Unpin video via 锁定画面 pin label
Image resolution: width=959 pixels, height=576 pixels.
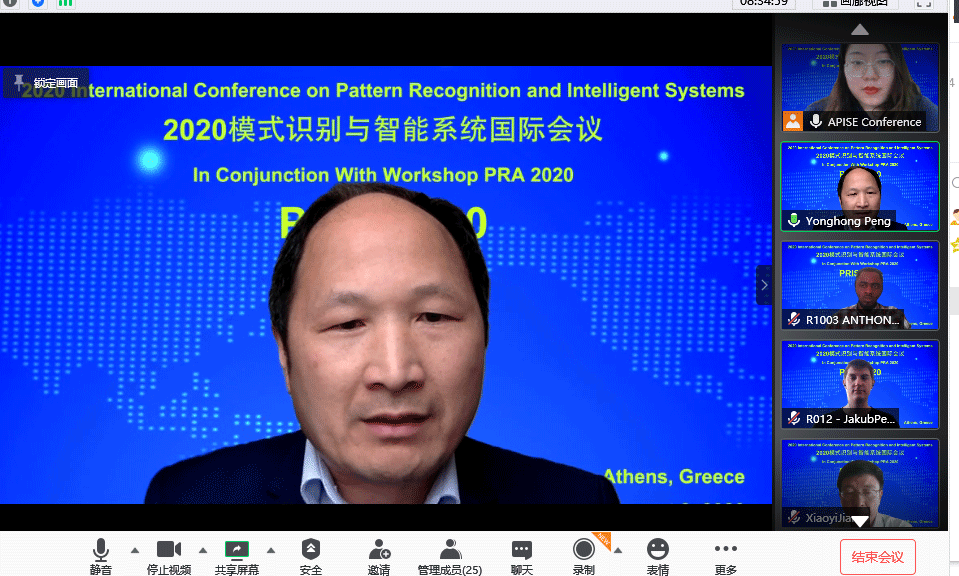pos(47,83)
